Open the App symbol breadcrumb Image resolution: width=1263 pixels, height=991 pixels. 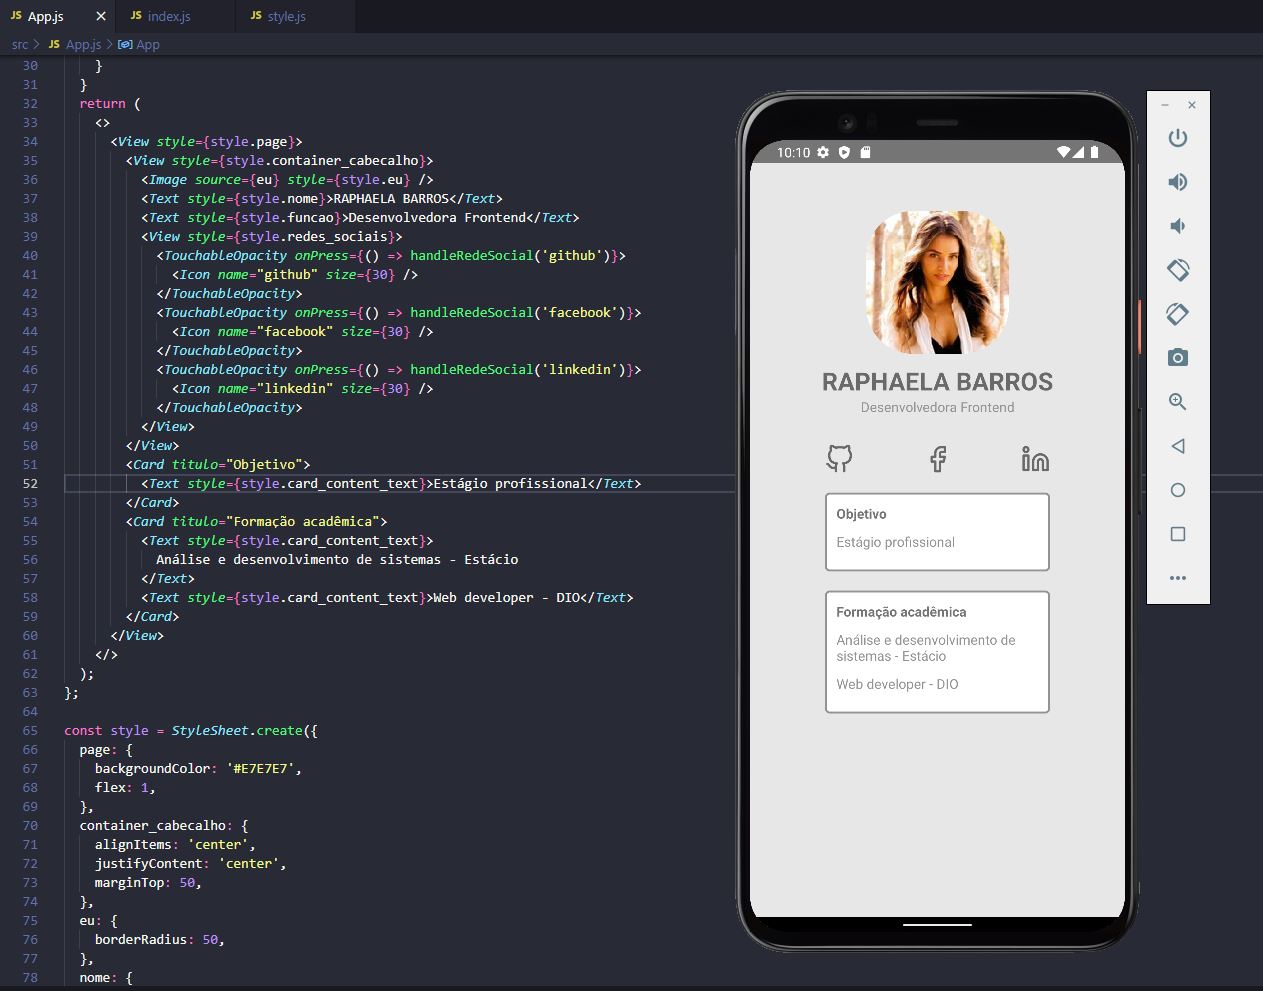point(147,44)
